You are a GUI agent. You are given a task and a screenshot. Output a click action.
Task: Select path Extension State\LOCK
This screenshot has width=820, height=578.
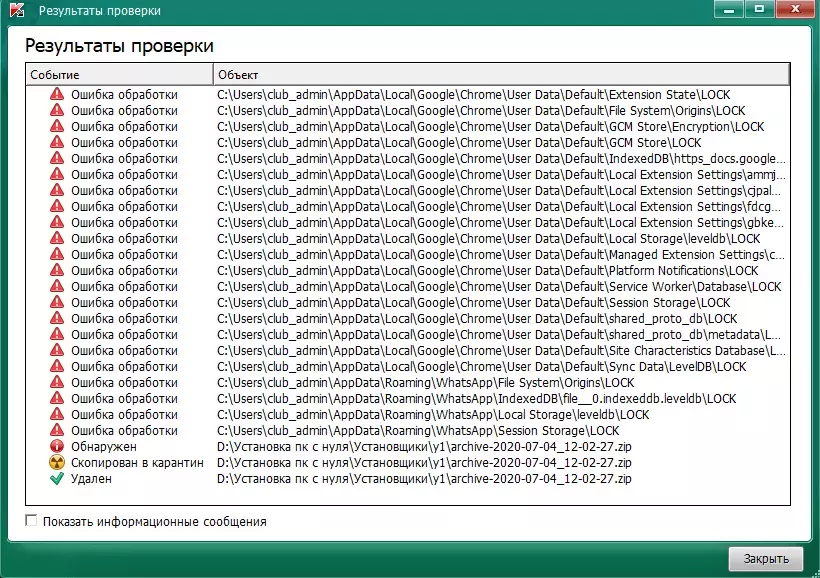tap(473, 94)
